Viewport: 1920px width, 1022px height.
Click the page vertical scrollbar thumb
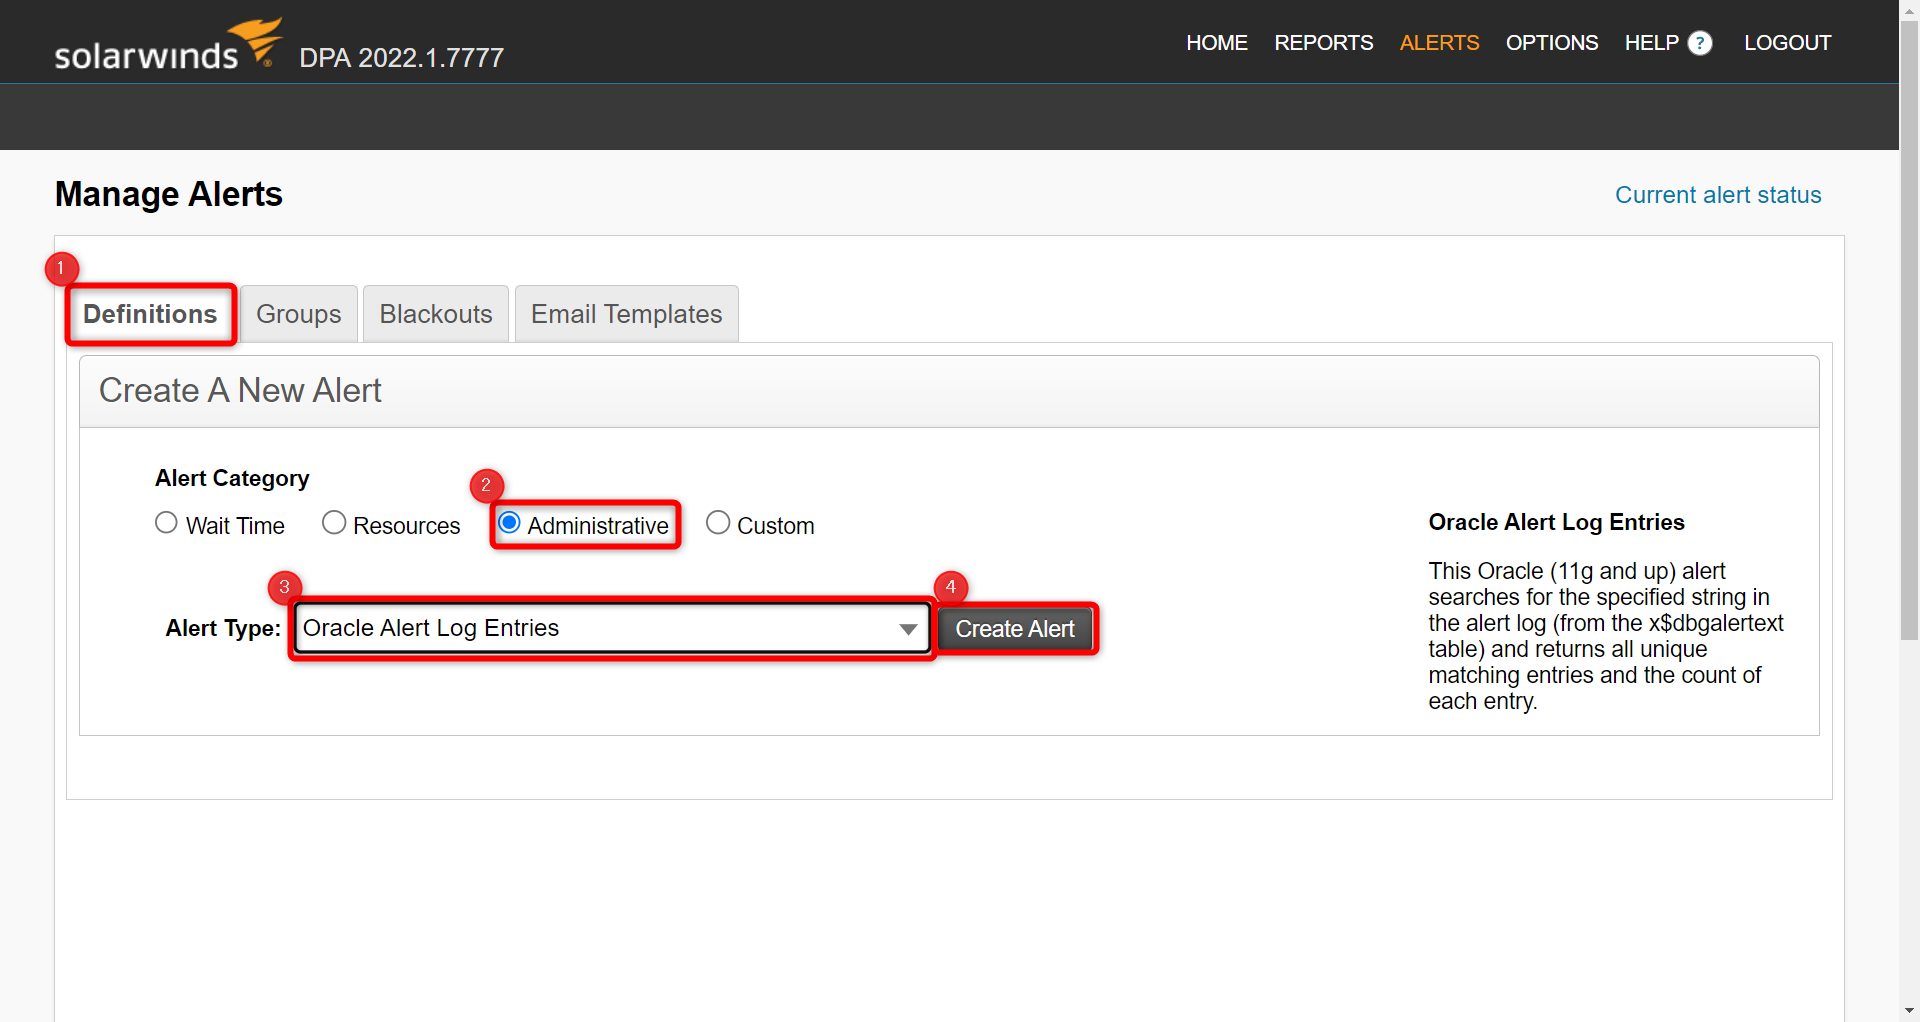[x=1909, y=330]
